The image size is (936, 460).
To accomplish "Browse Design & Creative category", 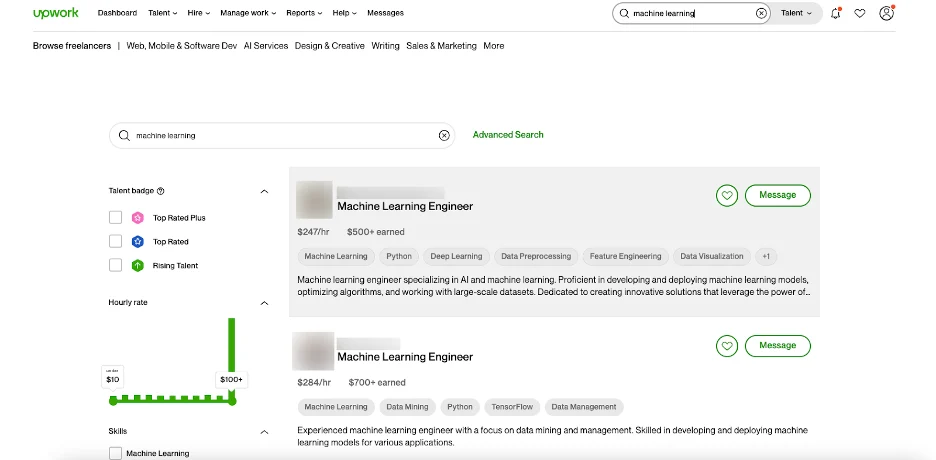I will [x=330, y=46].
